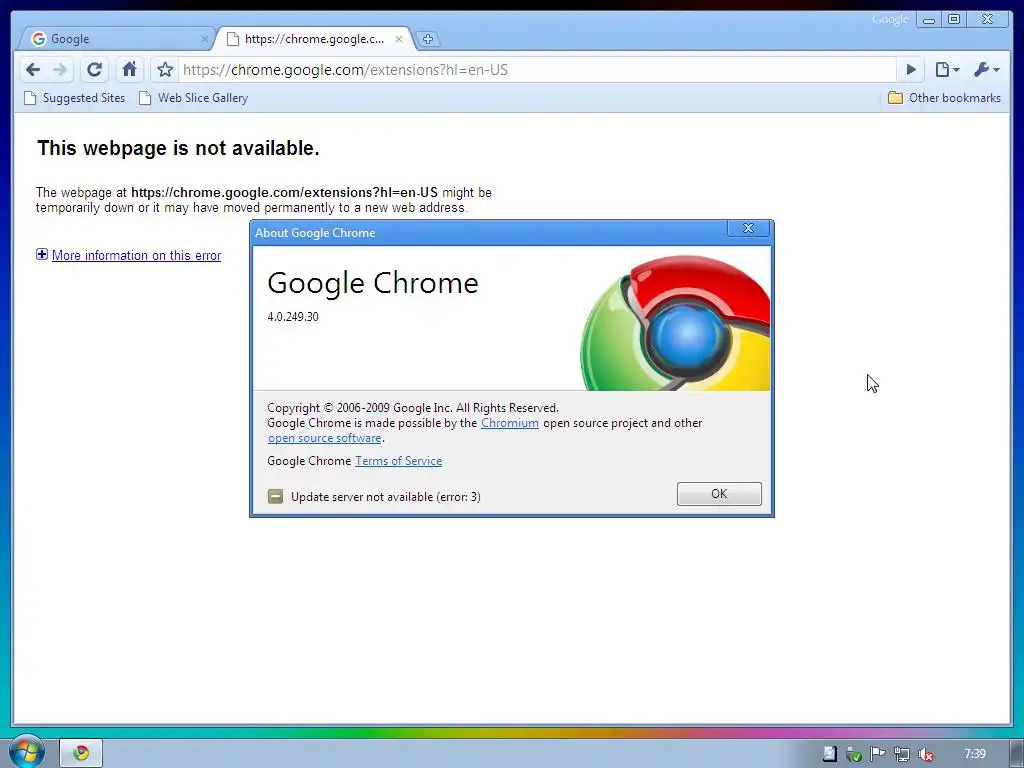
Task: Reload the current page
Action: point(95,70)
